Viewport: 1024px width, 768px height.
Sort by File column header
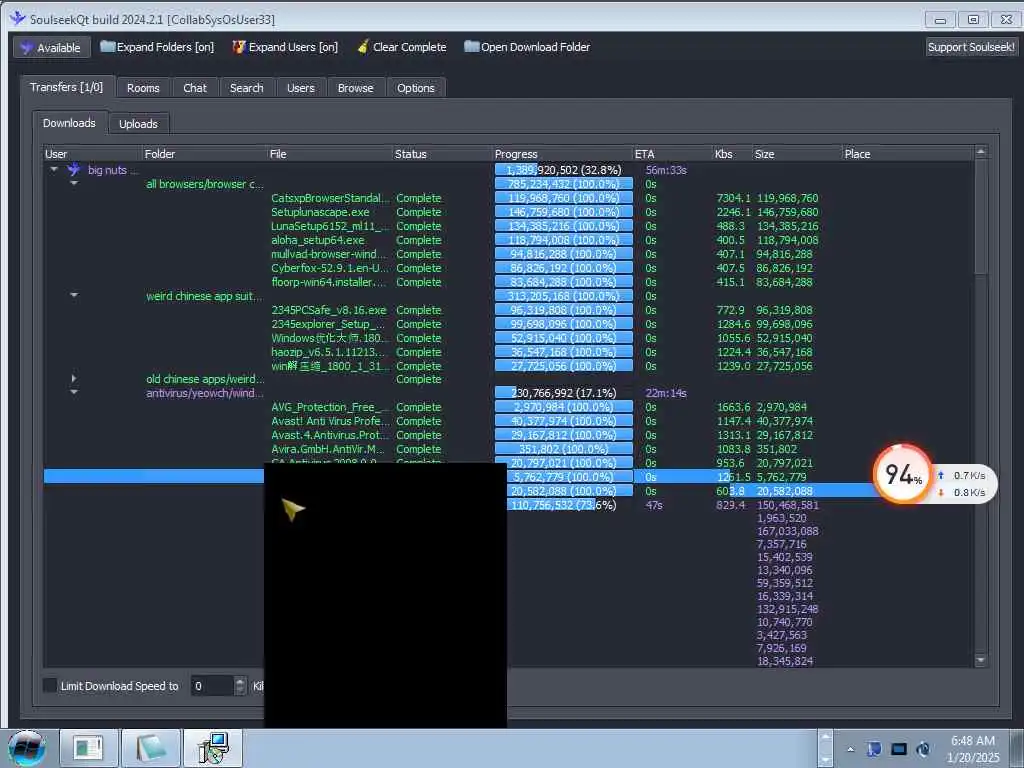click(330, 154)
